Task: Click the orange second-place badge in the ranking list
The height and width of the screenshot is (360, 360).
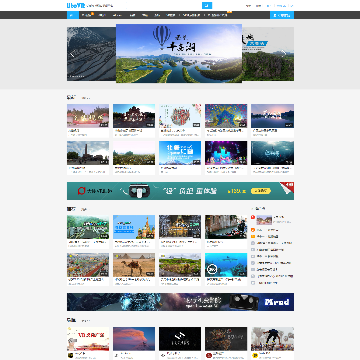Action: click(x=253, y=230)
